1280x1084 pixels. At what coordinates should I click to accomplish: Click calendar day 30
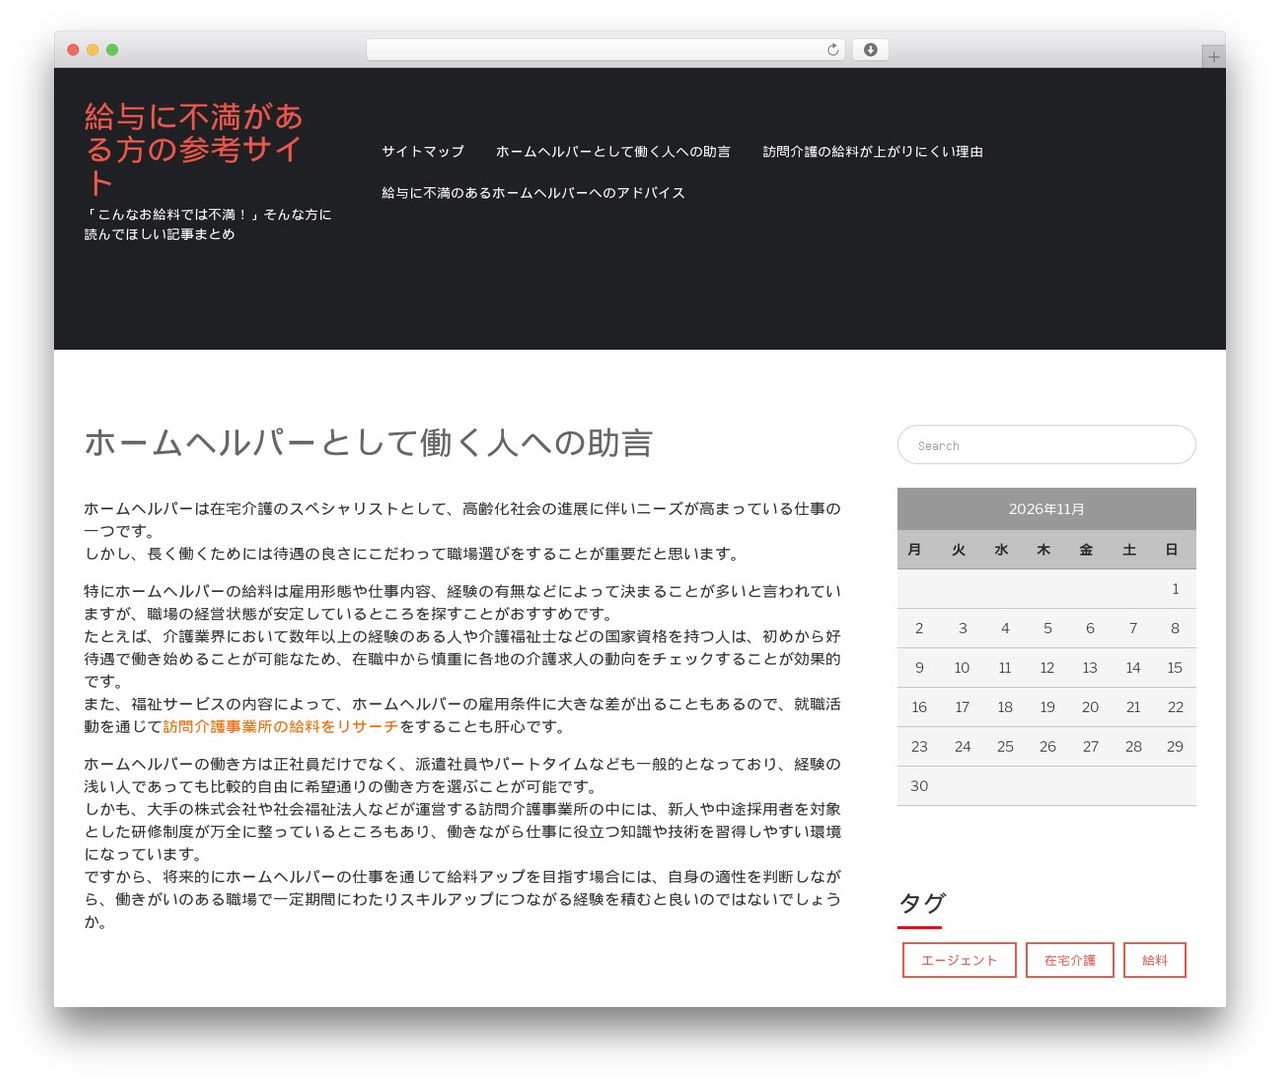(919, 786)
